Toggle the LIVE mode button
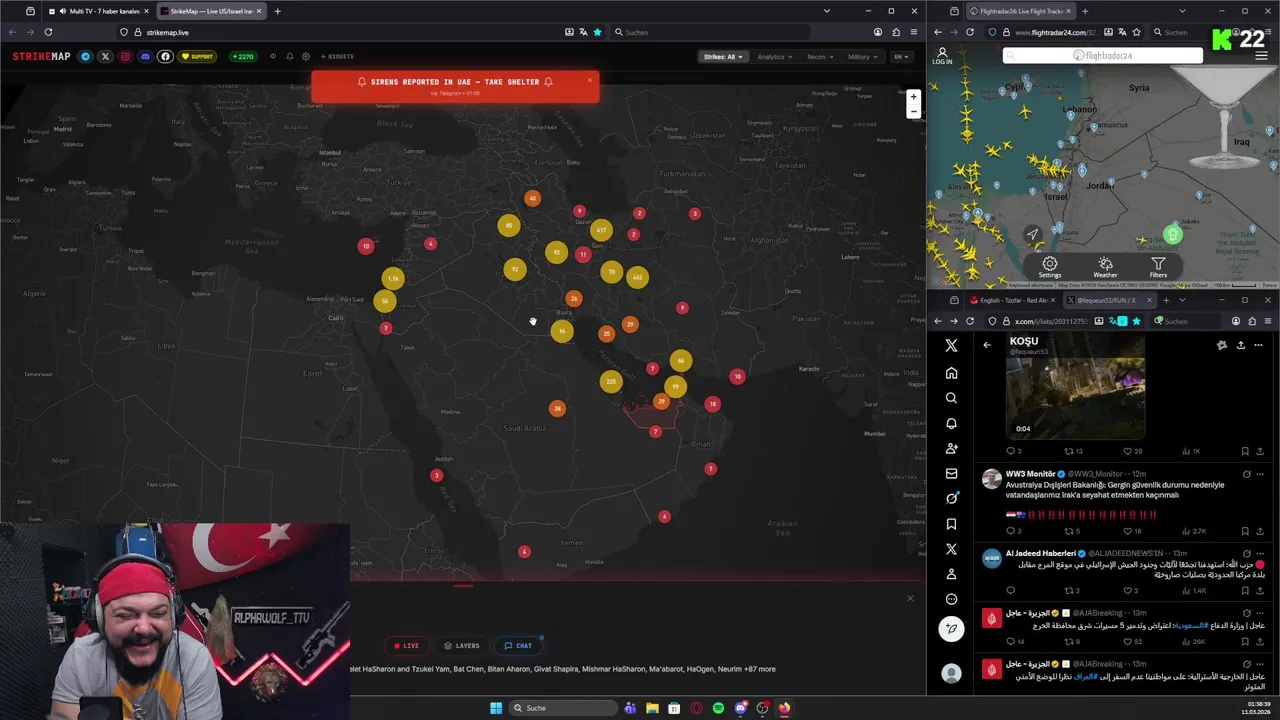Image resolution: width=1280 pixels, height=720 pixels. point(406,646)
